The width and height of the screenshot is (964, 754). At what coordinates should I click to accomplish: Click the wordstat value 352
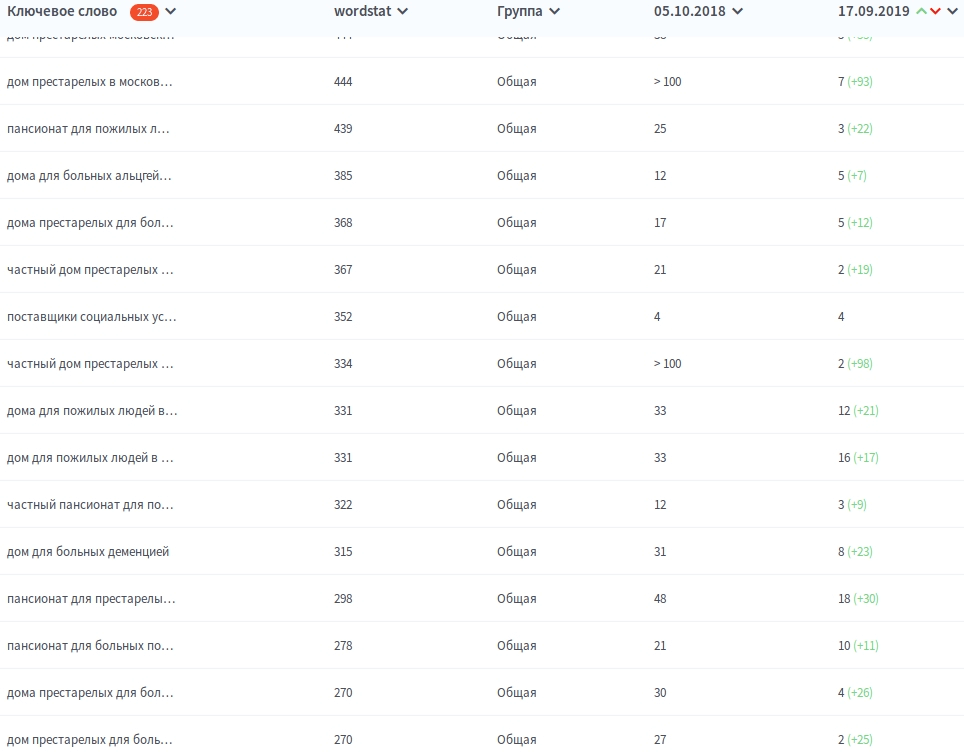[343, 317]
